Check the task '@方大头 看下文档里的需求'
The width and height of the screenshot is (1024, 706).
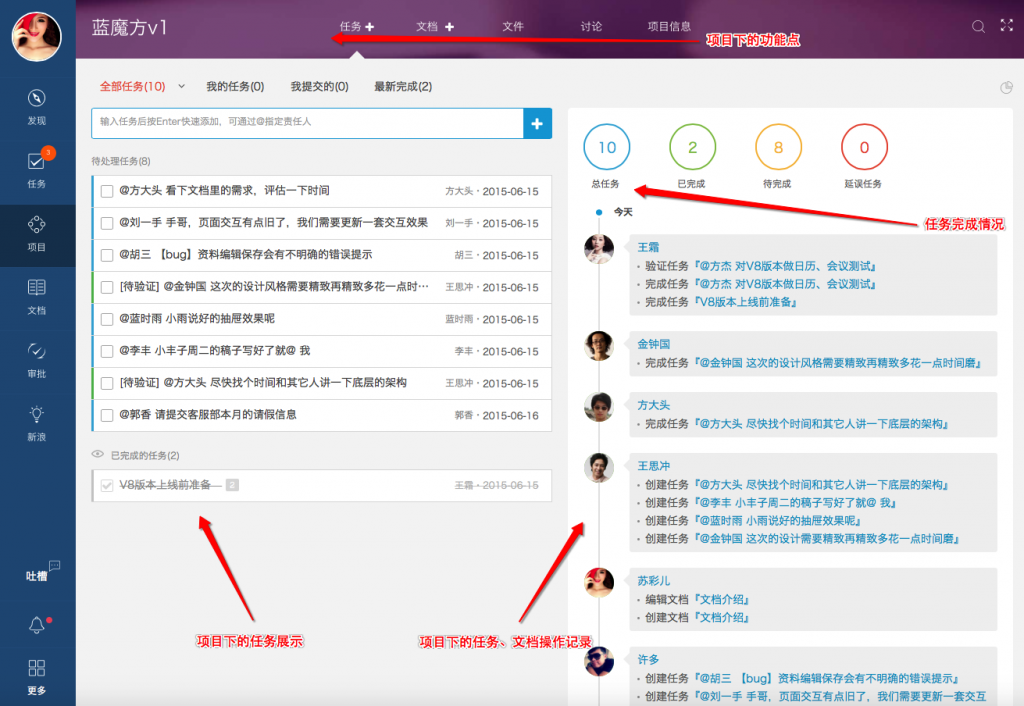(107, 191)
